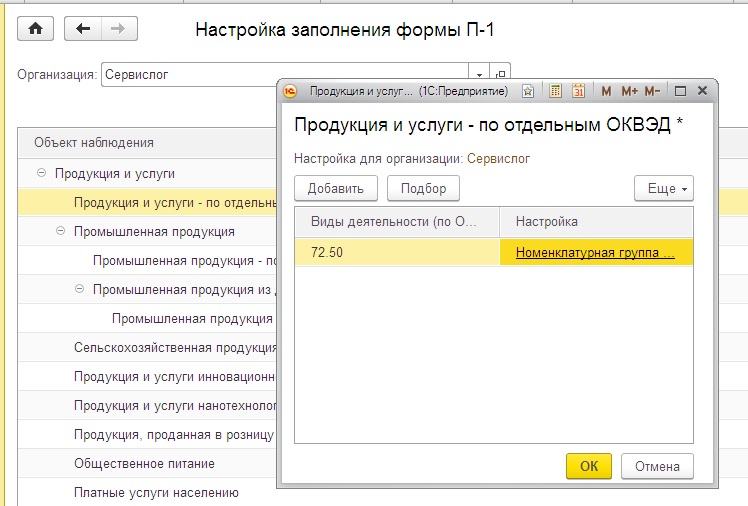748x506 pixels.
Task: Maximize the dialog window
Action: tap(680, 91)
